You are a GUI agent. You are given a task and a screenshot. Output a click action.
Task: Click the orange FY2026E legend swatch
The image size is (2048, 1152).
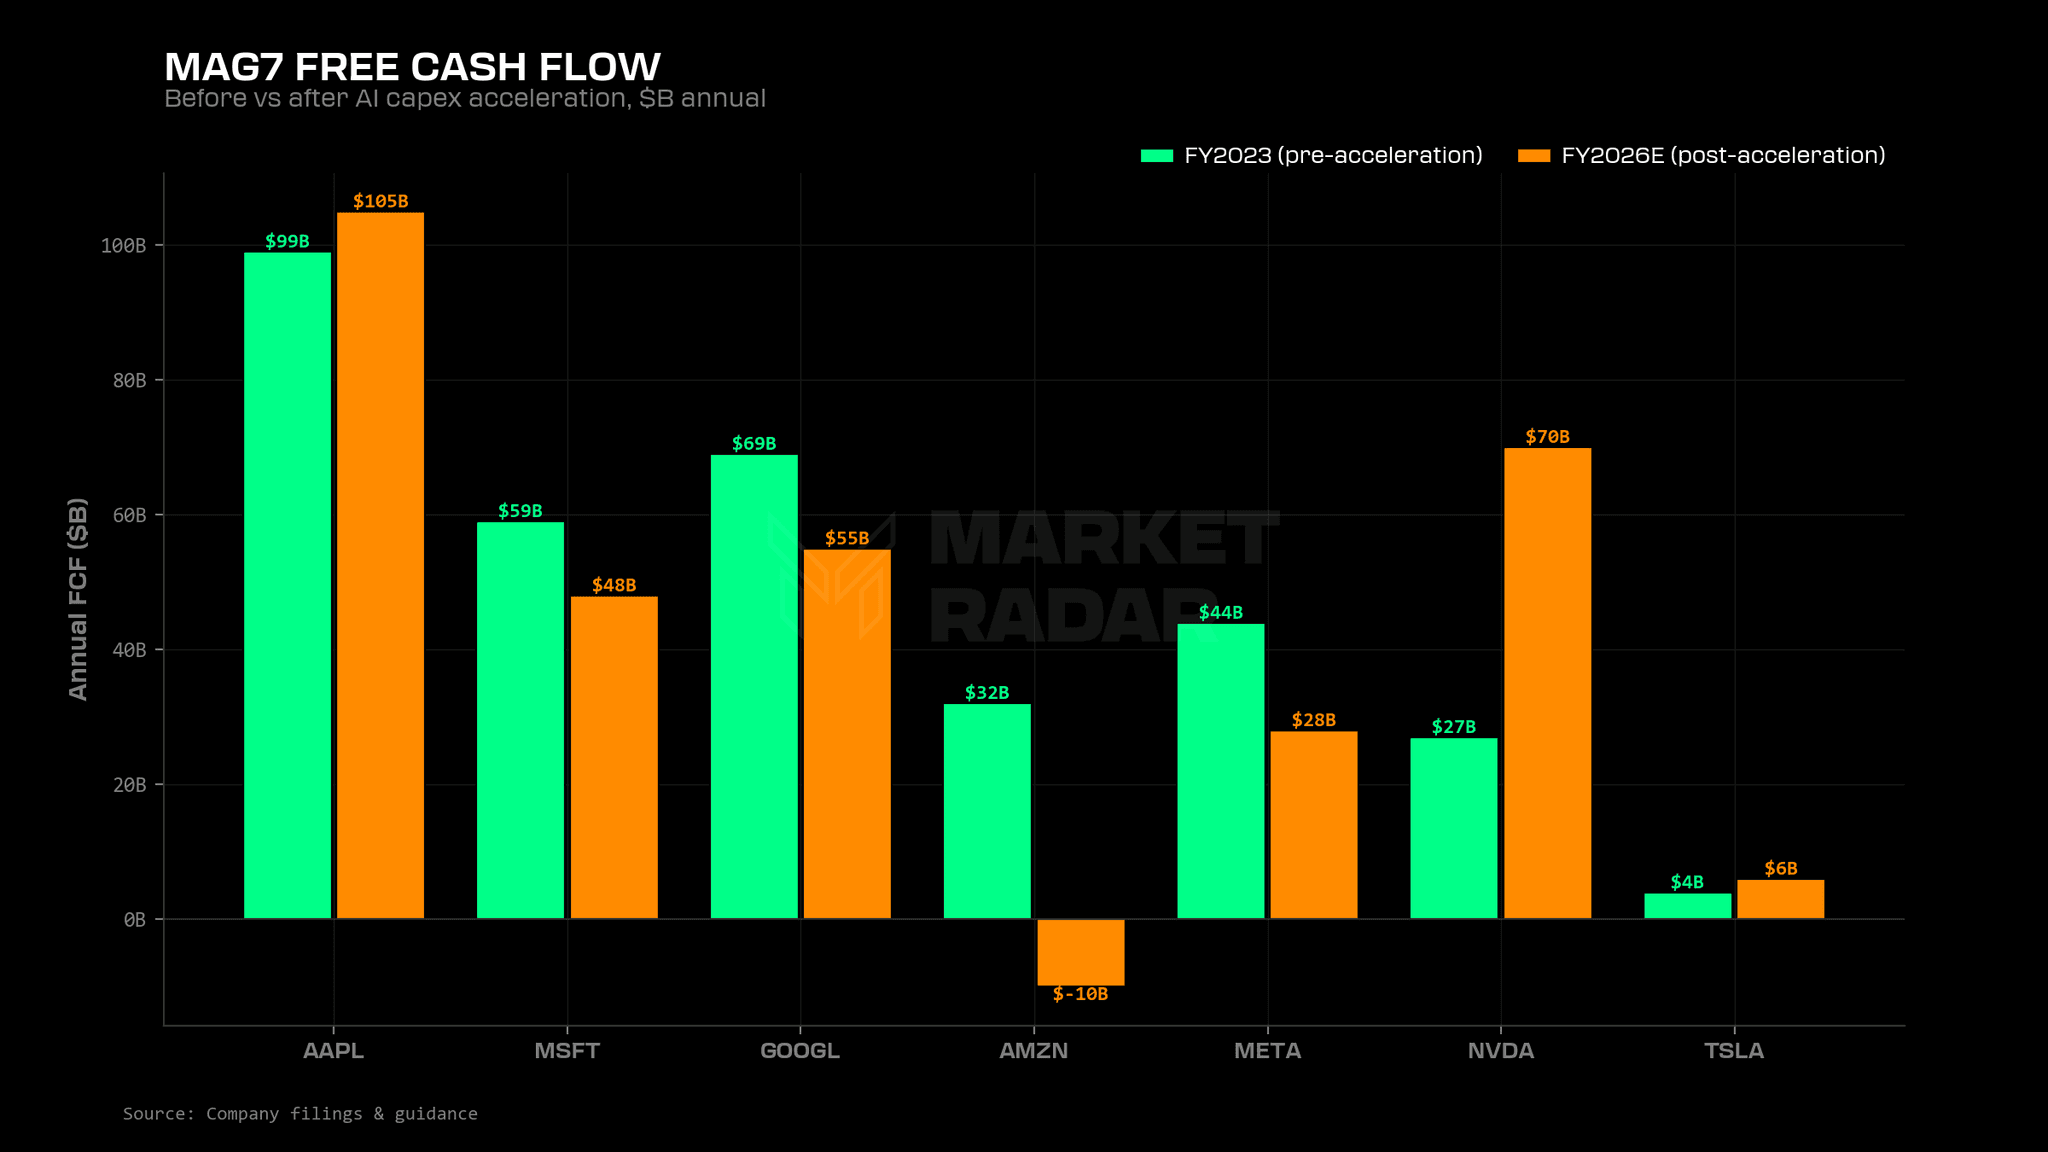click(1534, 156)
